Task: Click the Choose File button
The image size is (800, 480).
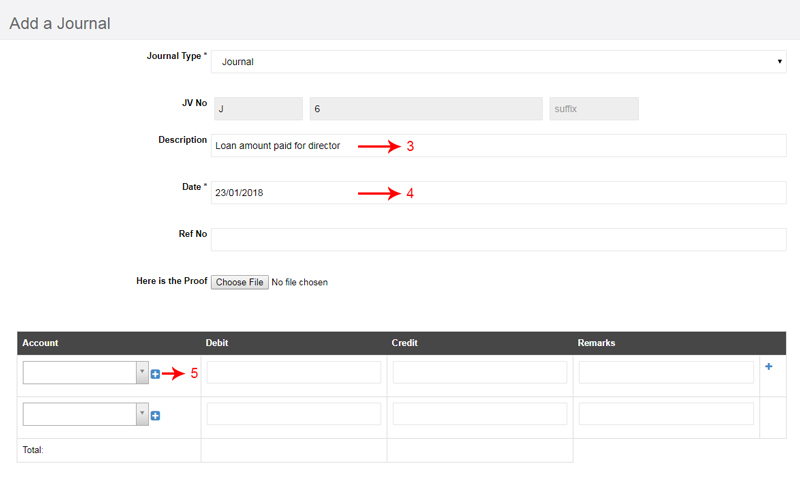Action: click(240, 282)
